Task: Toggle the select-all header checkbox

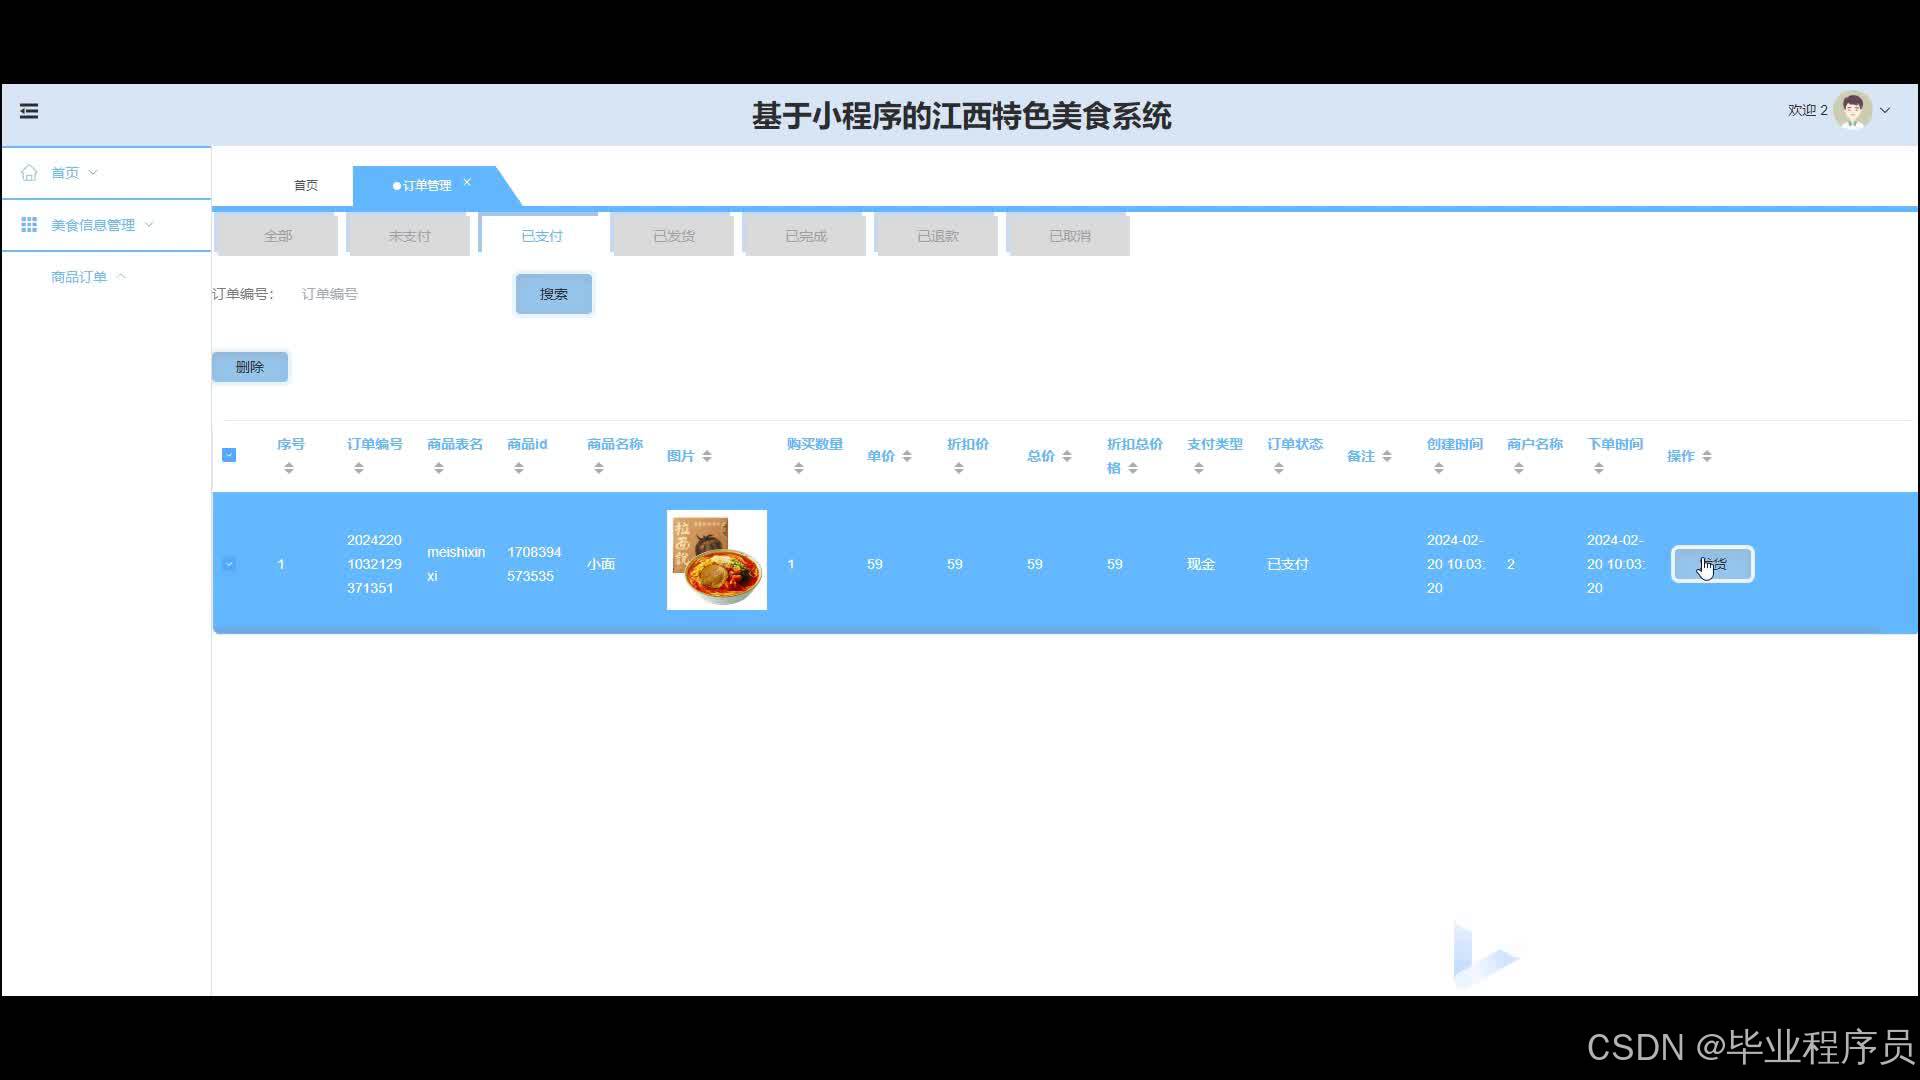Action: click(x=229, y=455)
